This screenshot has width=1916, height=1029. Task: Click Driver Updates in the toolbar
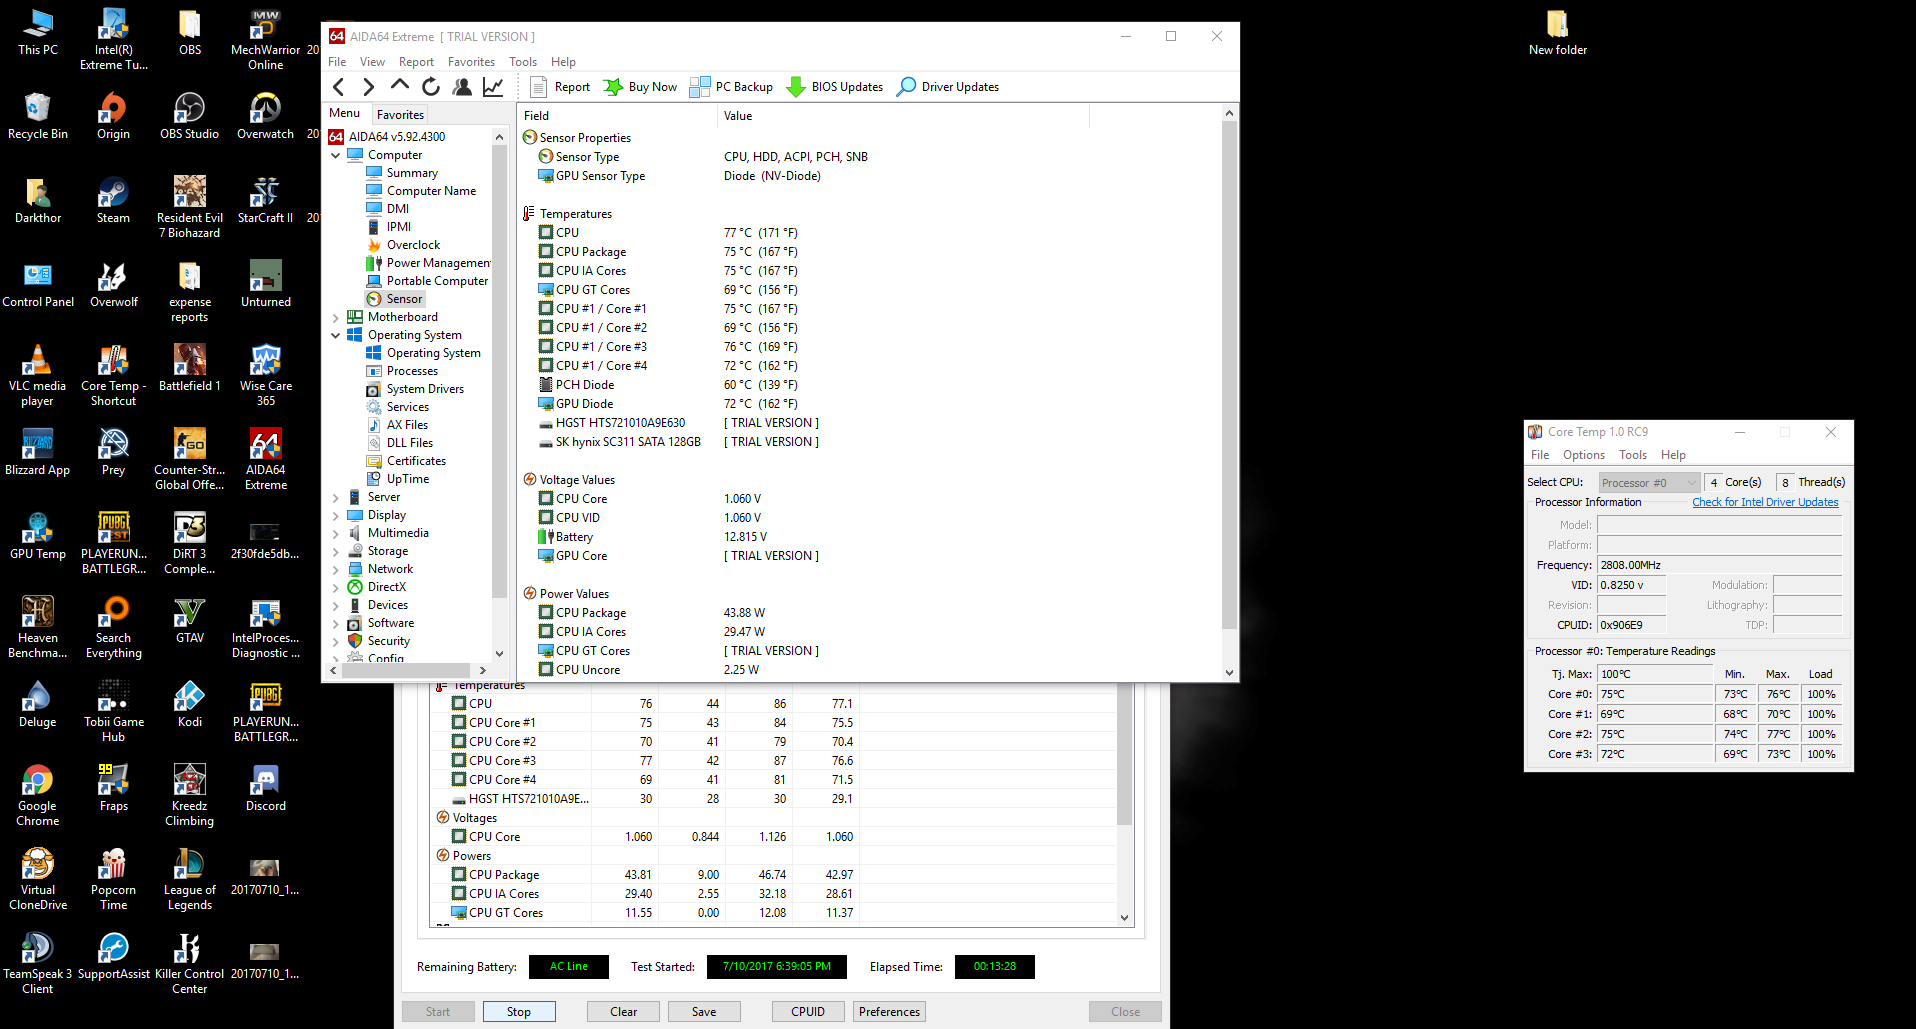947,87
